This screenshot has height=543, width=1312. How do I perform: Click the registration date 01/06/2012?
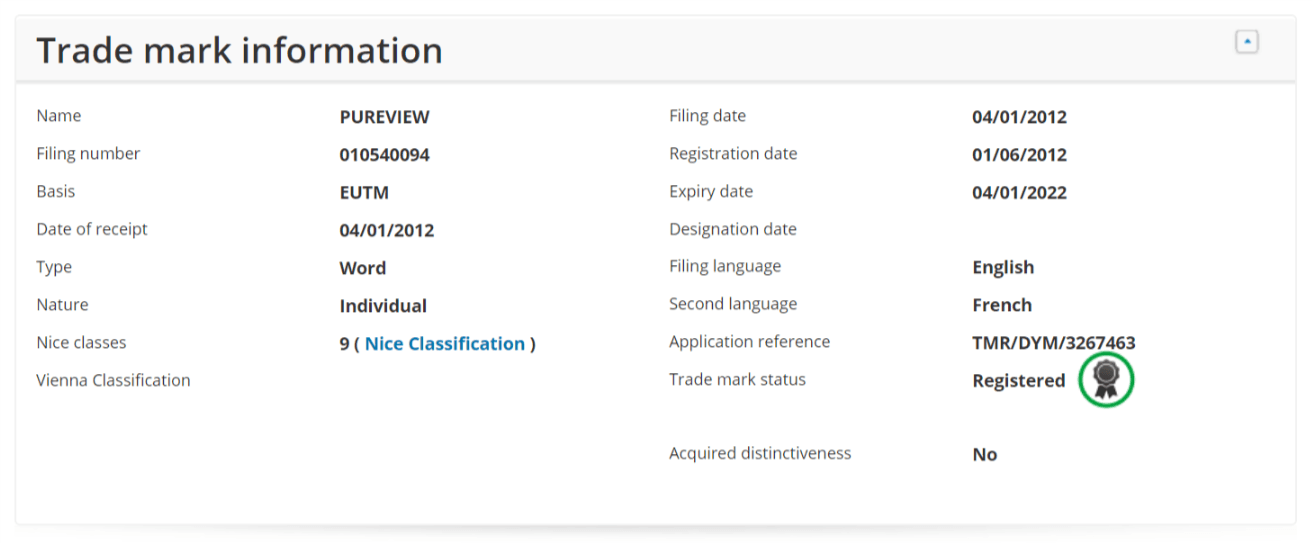click(1019, 155)
